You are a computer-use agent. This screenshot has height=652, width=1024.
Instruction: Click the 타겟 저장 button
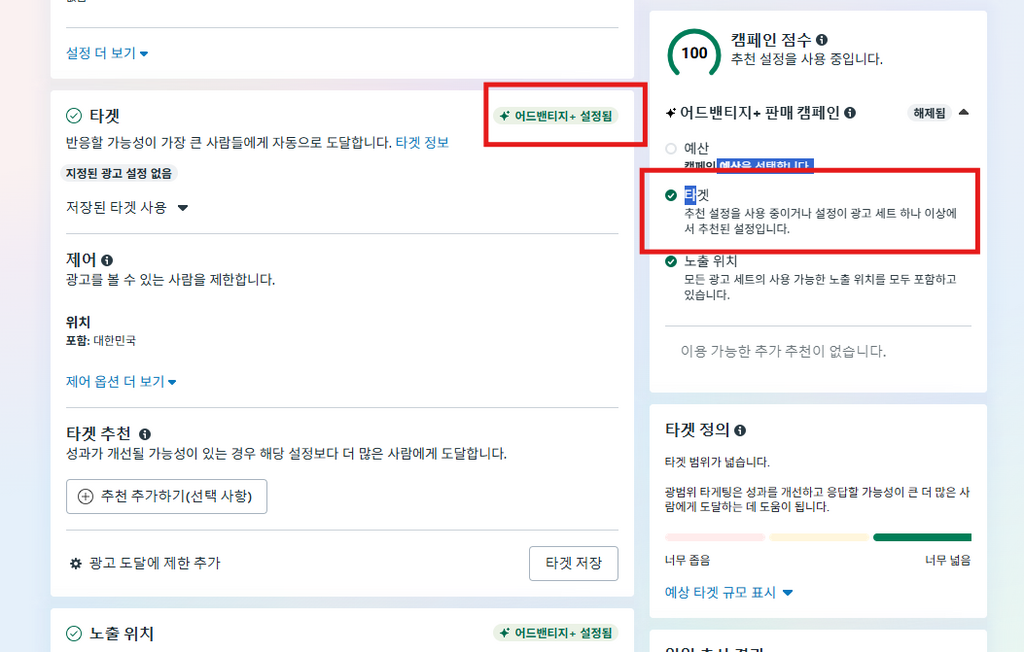[573, 563]
